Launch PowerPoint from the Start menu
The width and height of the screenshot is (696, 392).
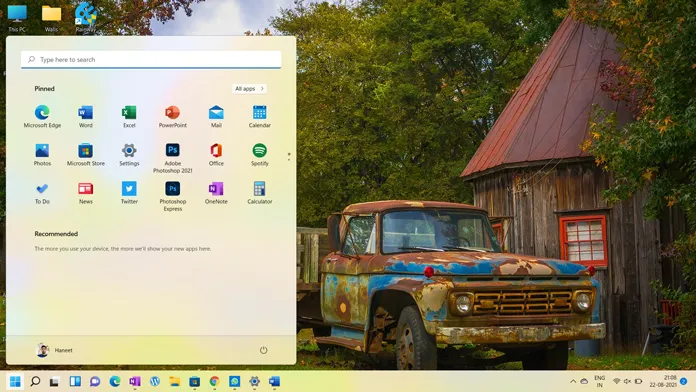click(173, 117)
